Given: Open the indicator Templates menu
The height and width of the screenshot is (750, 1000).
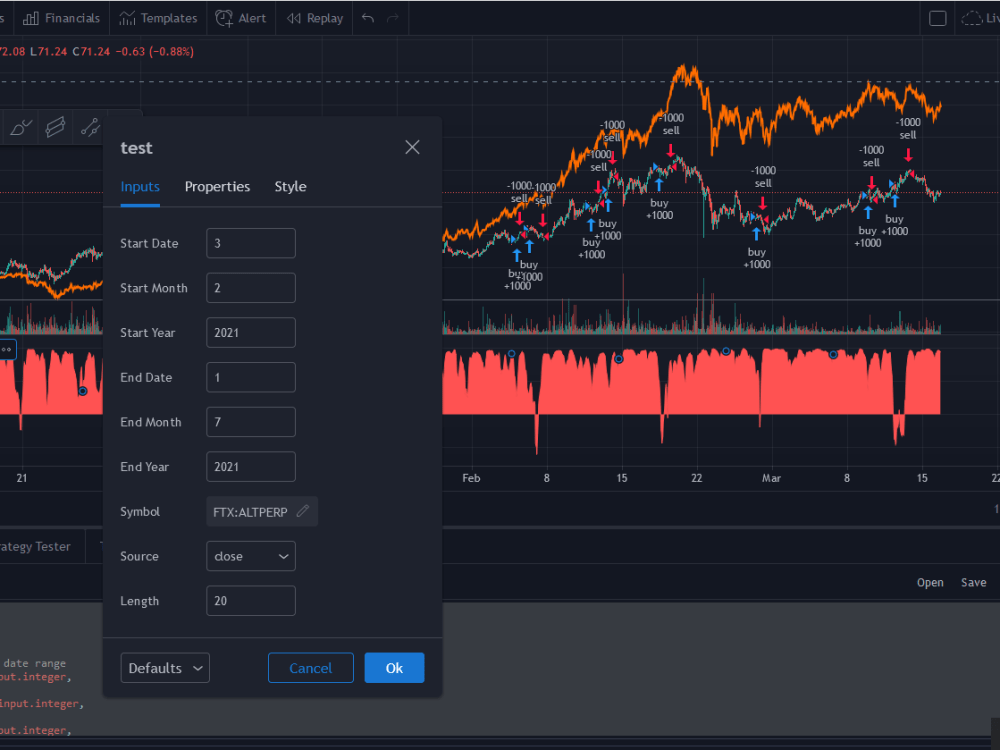Looking at the screenshot, I should [158, 17].
